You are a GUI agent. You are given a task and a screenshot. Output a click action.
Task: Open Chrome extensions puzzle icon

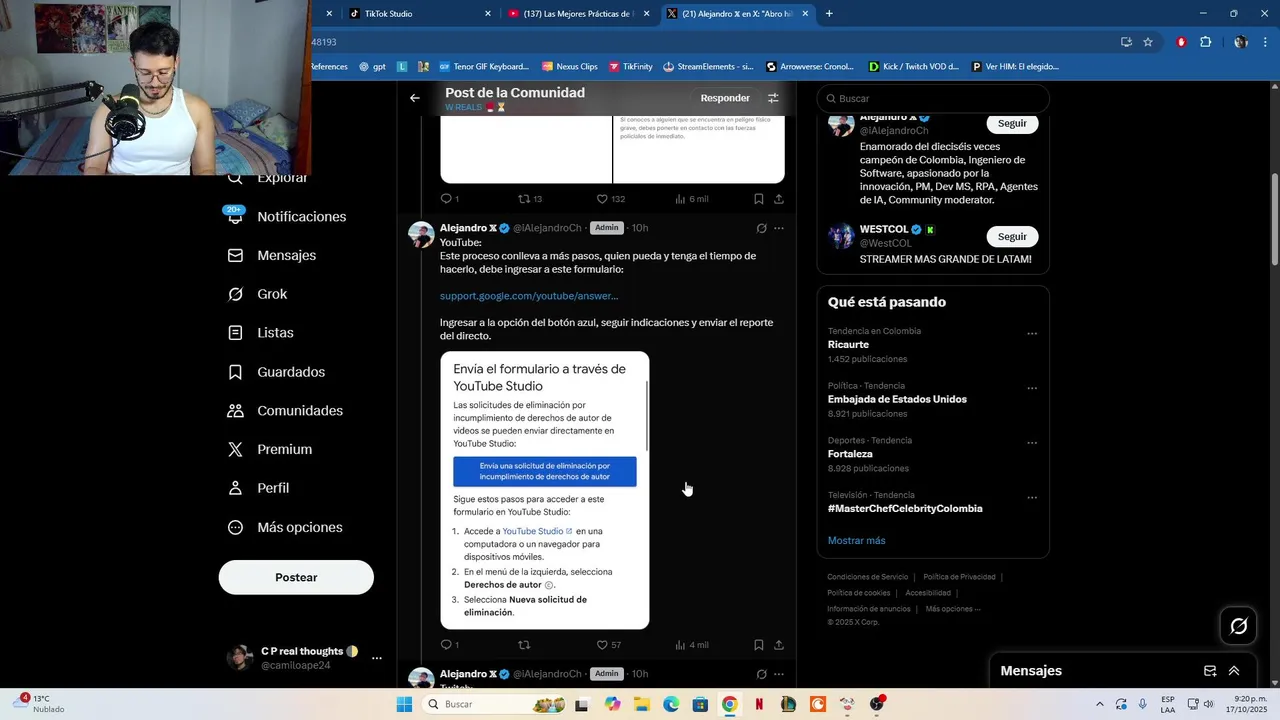(1205, 42)
